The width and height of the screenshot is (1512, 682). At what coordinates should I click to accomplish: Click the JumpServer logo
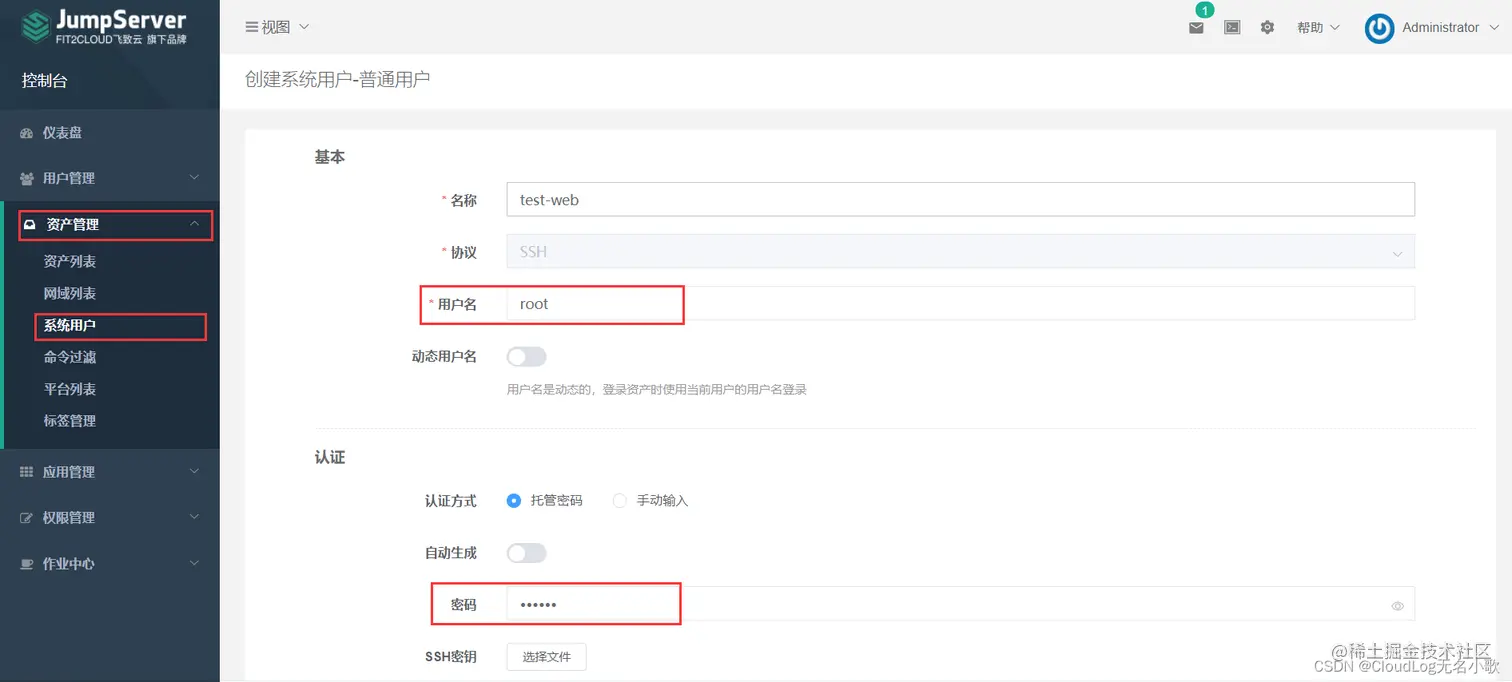pos(105,27)
